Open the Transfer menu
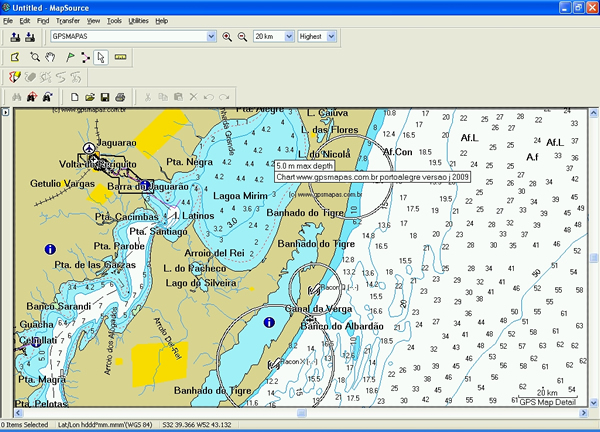This screenshot has height=432, width=600. 68,20
